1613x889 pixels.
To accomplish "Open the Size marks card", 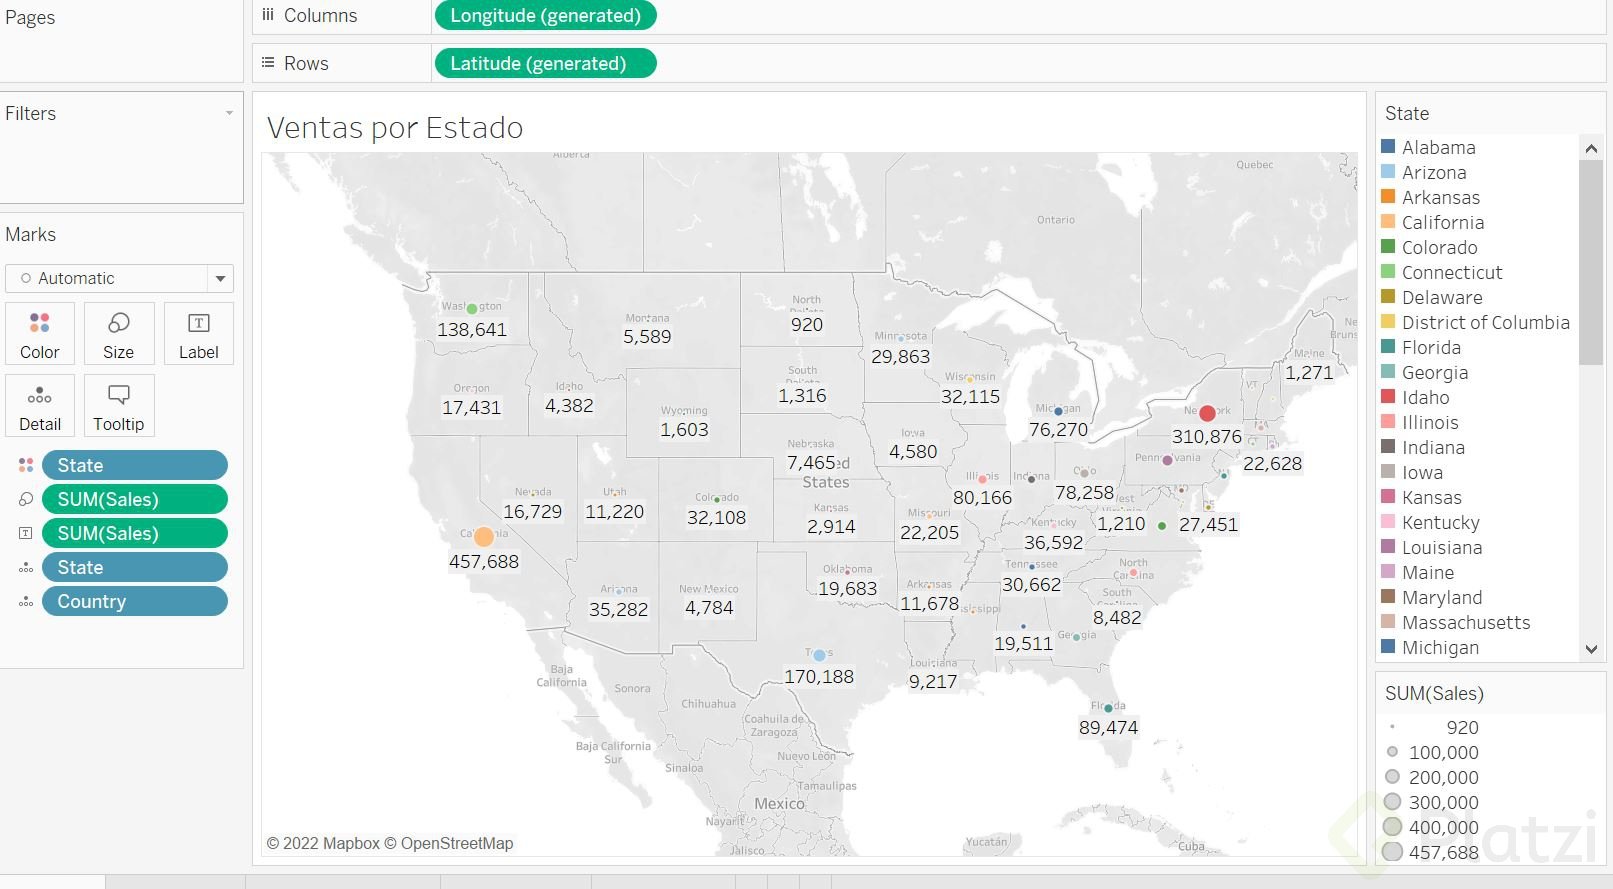I will (x=119, y=334).
